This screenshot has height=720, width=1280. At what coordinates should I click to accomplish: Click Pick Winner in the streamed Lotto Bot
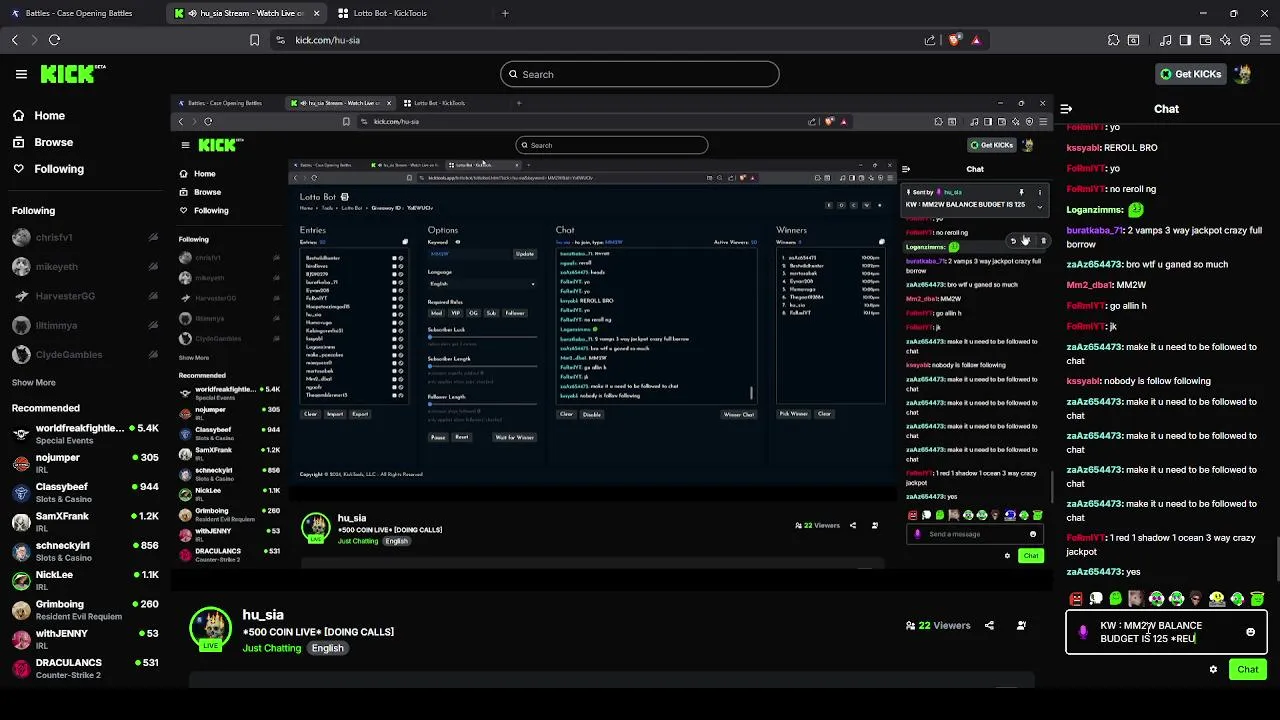coord(793,414)
